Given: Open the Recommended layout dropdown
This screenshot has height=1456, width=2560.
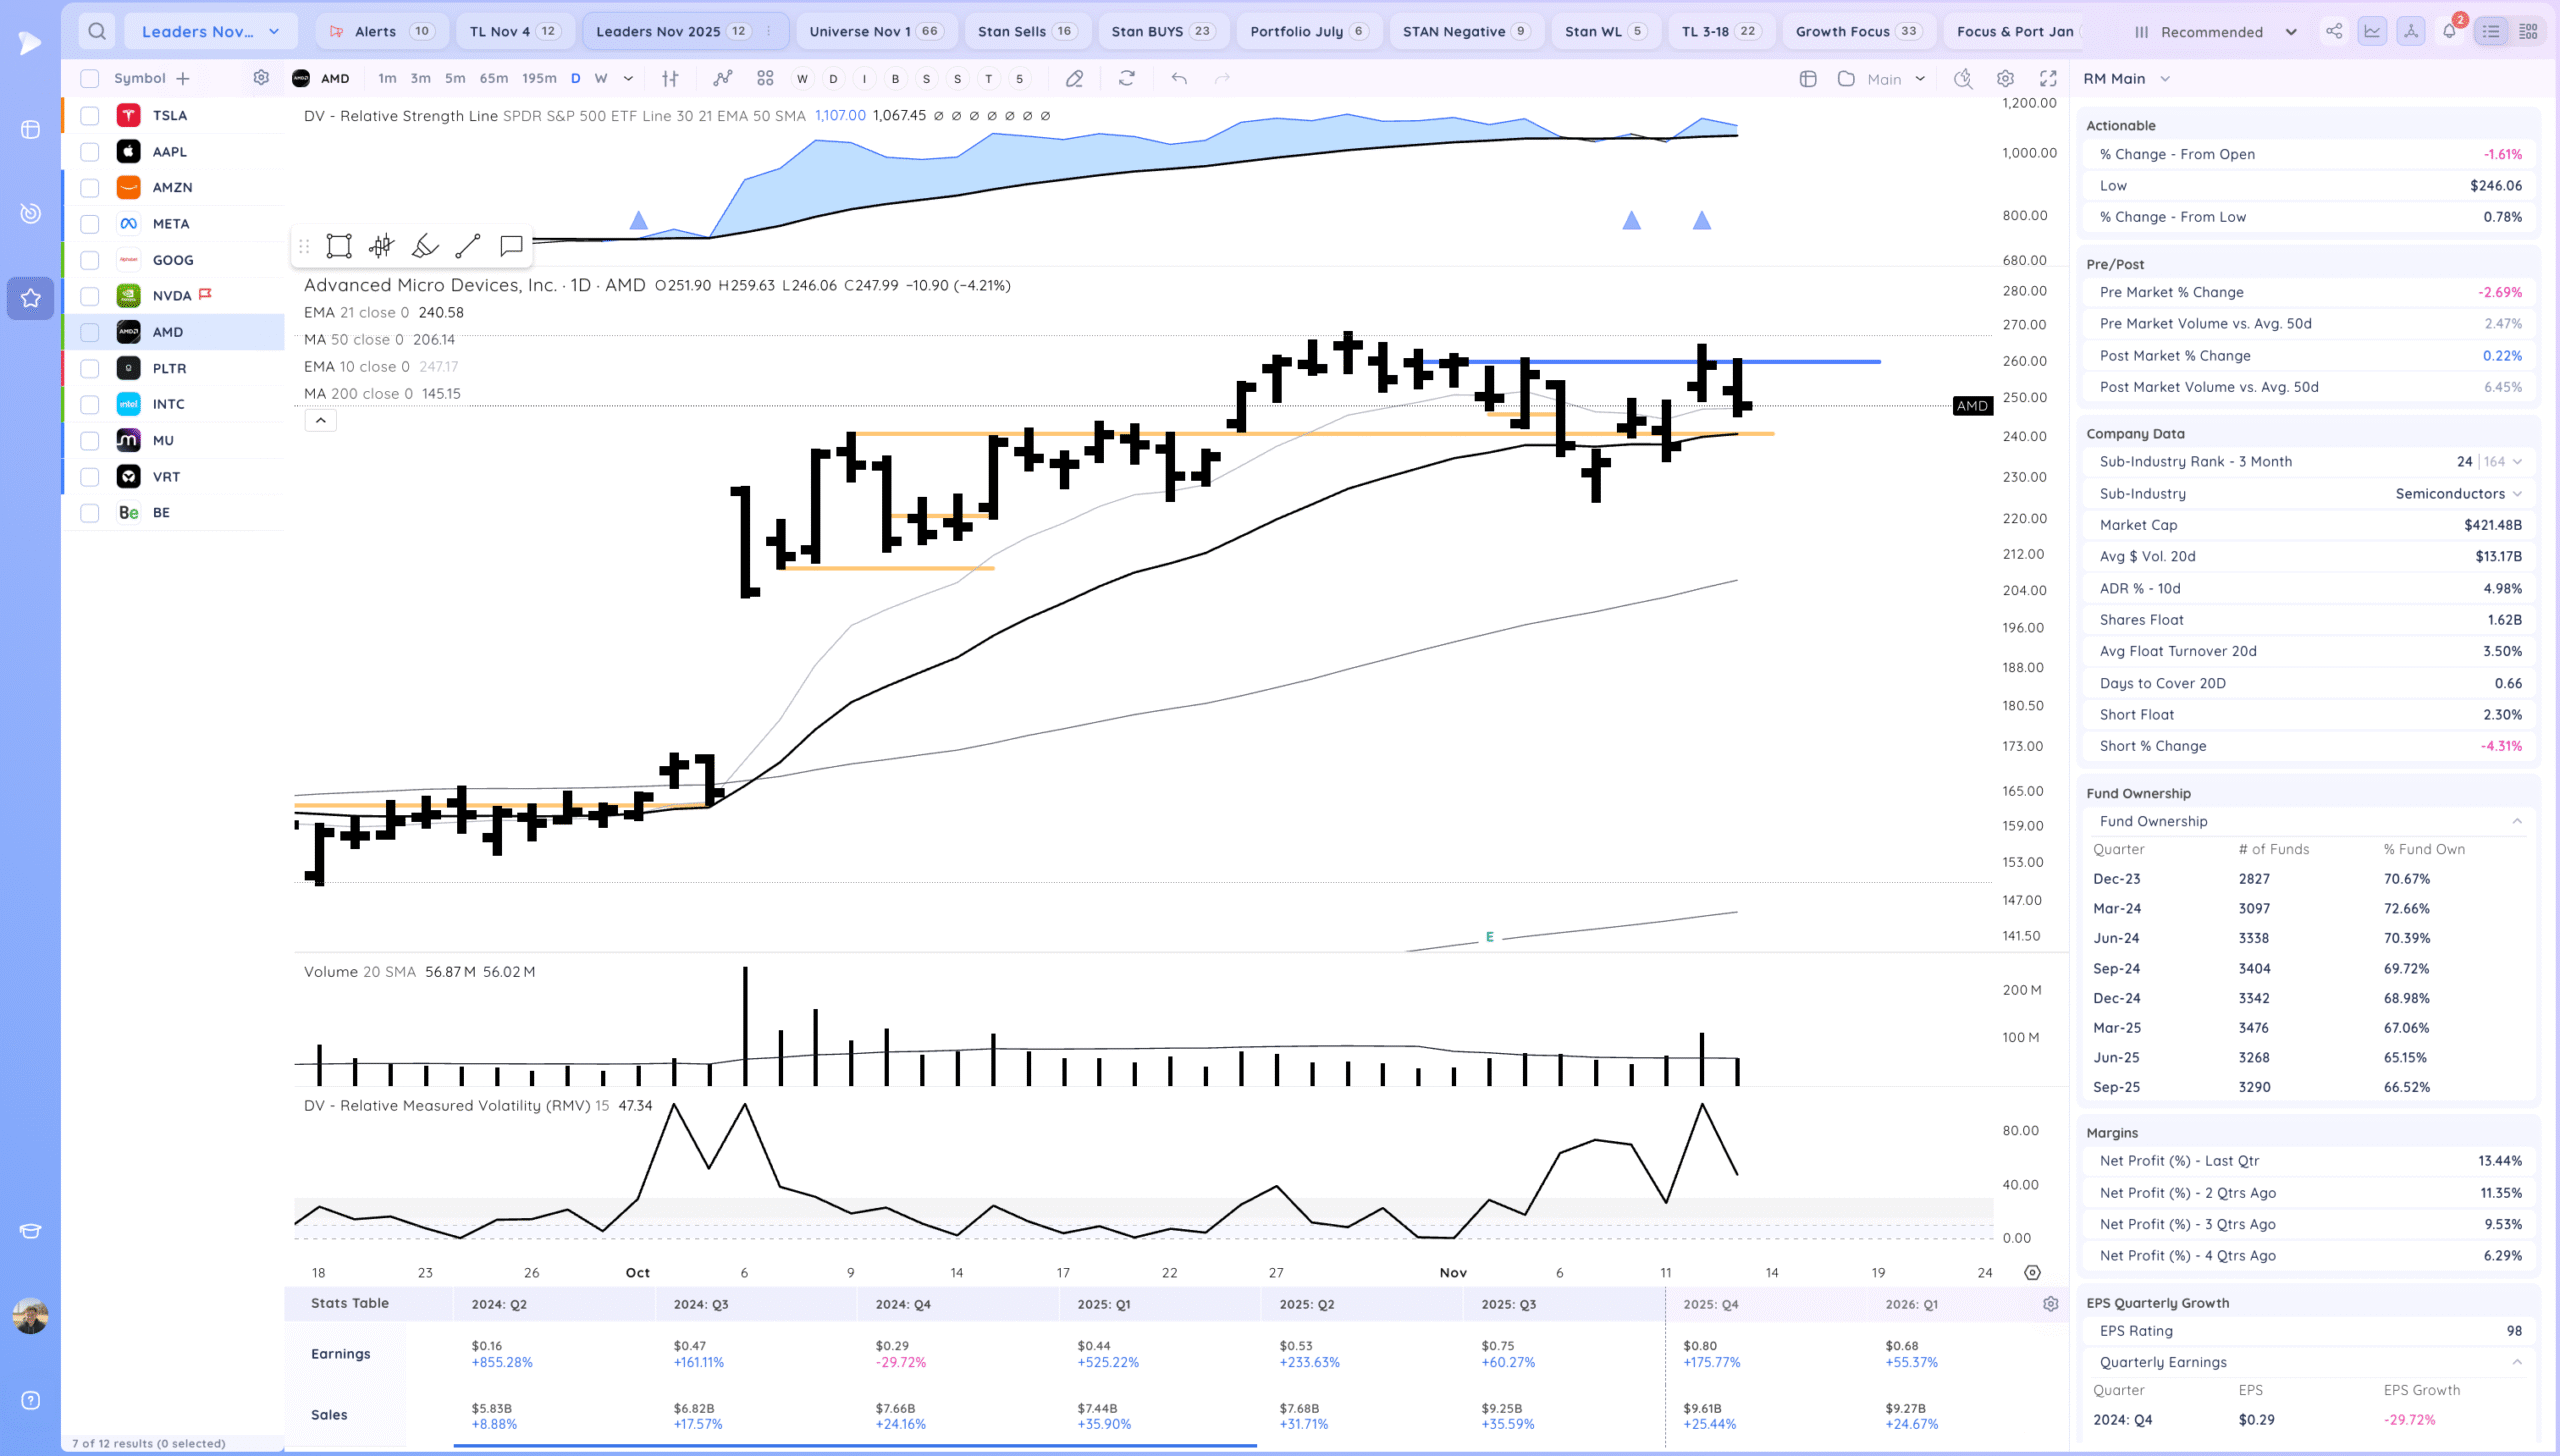Looking at the screenshot, I should (2214, 32).
